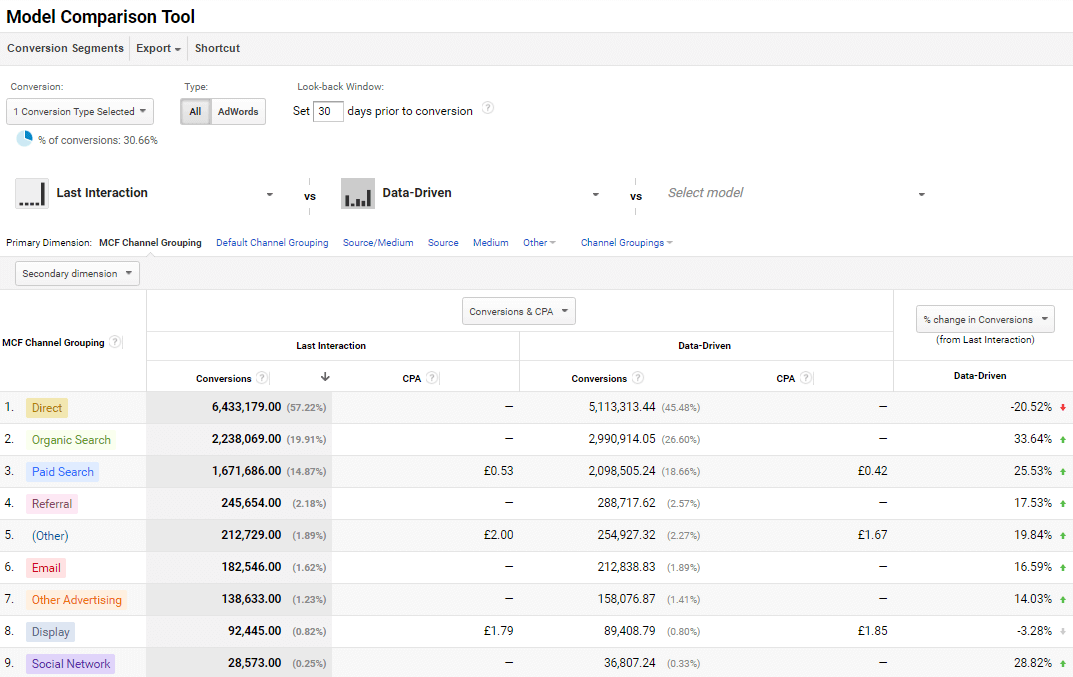Click the Email channel label

(46, 568)
